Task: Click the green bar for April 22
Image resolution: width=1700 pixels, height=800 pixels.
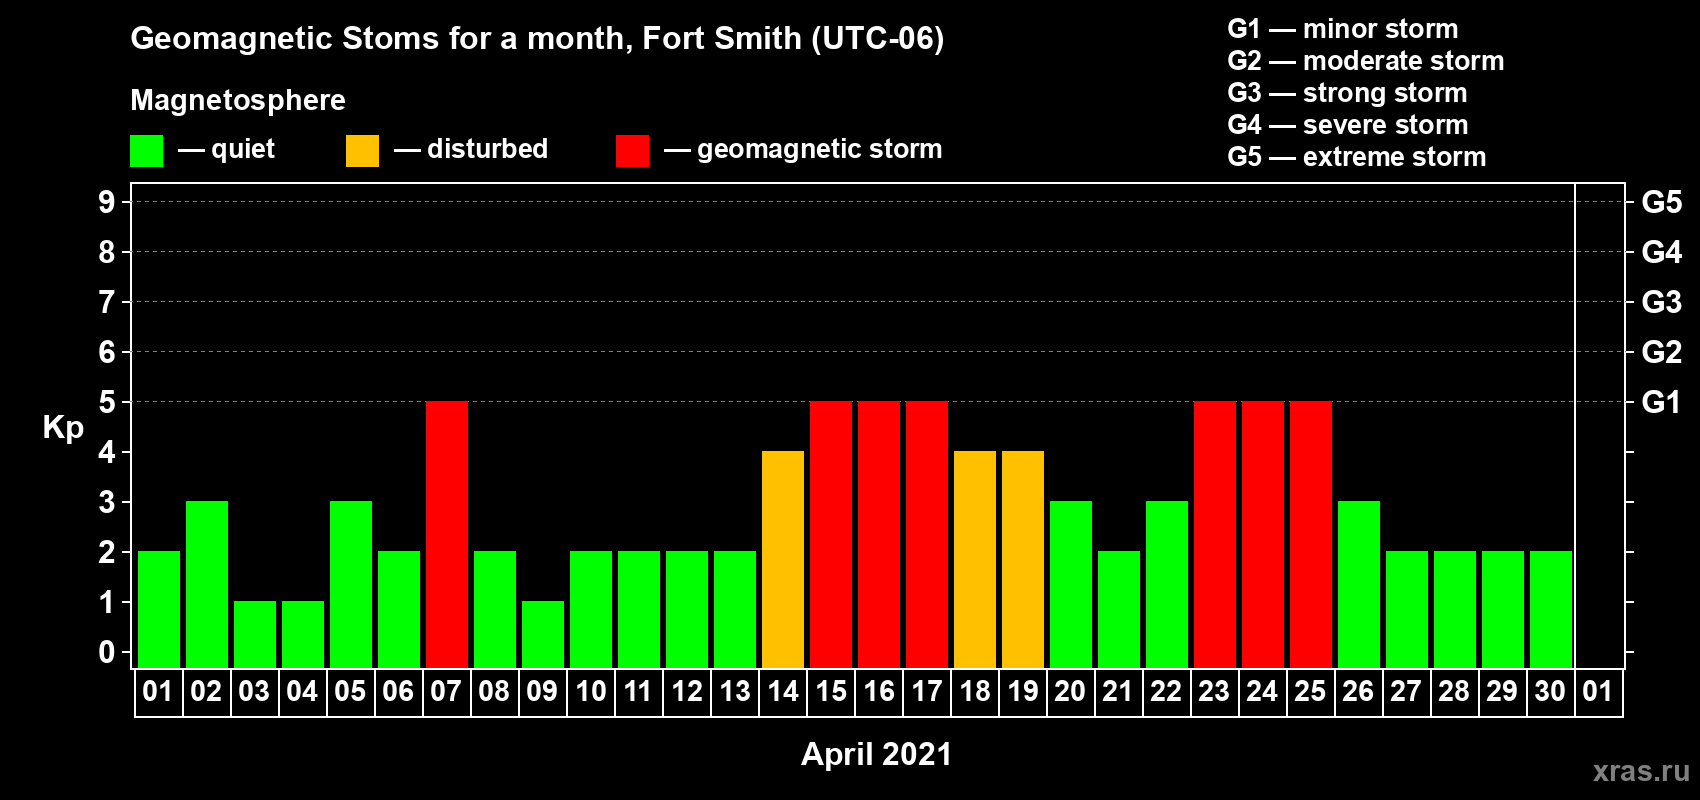Action: pos(1167,584)
